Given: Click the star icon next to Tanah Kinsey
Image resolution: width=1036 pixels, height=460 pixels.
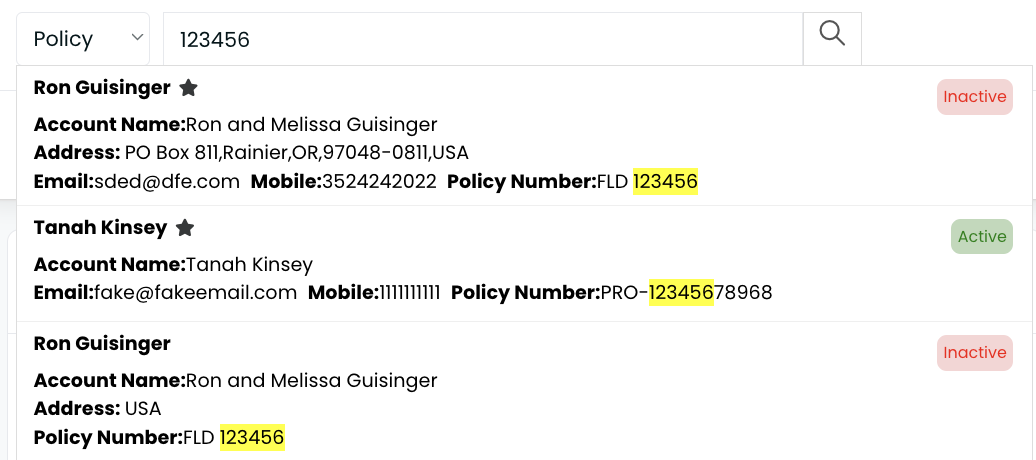Looking at the screenshot, I should (185, 228).
